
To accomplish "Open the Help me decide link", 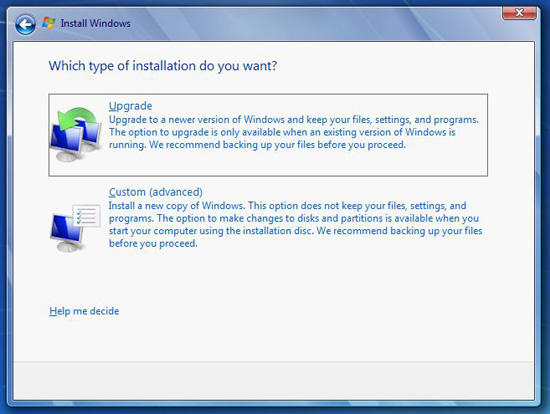I will click(x=84, y=311).
